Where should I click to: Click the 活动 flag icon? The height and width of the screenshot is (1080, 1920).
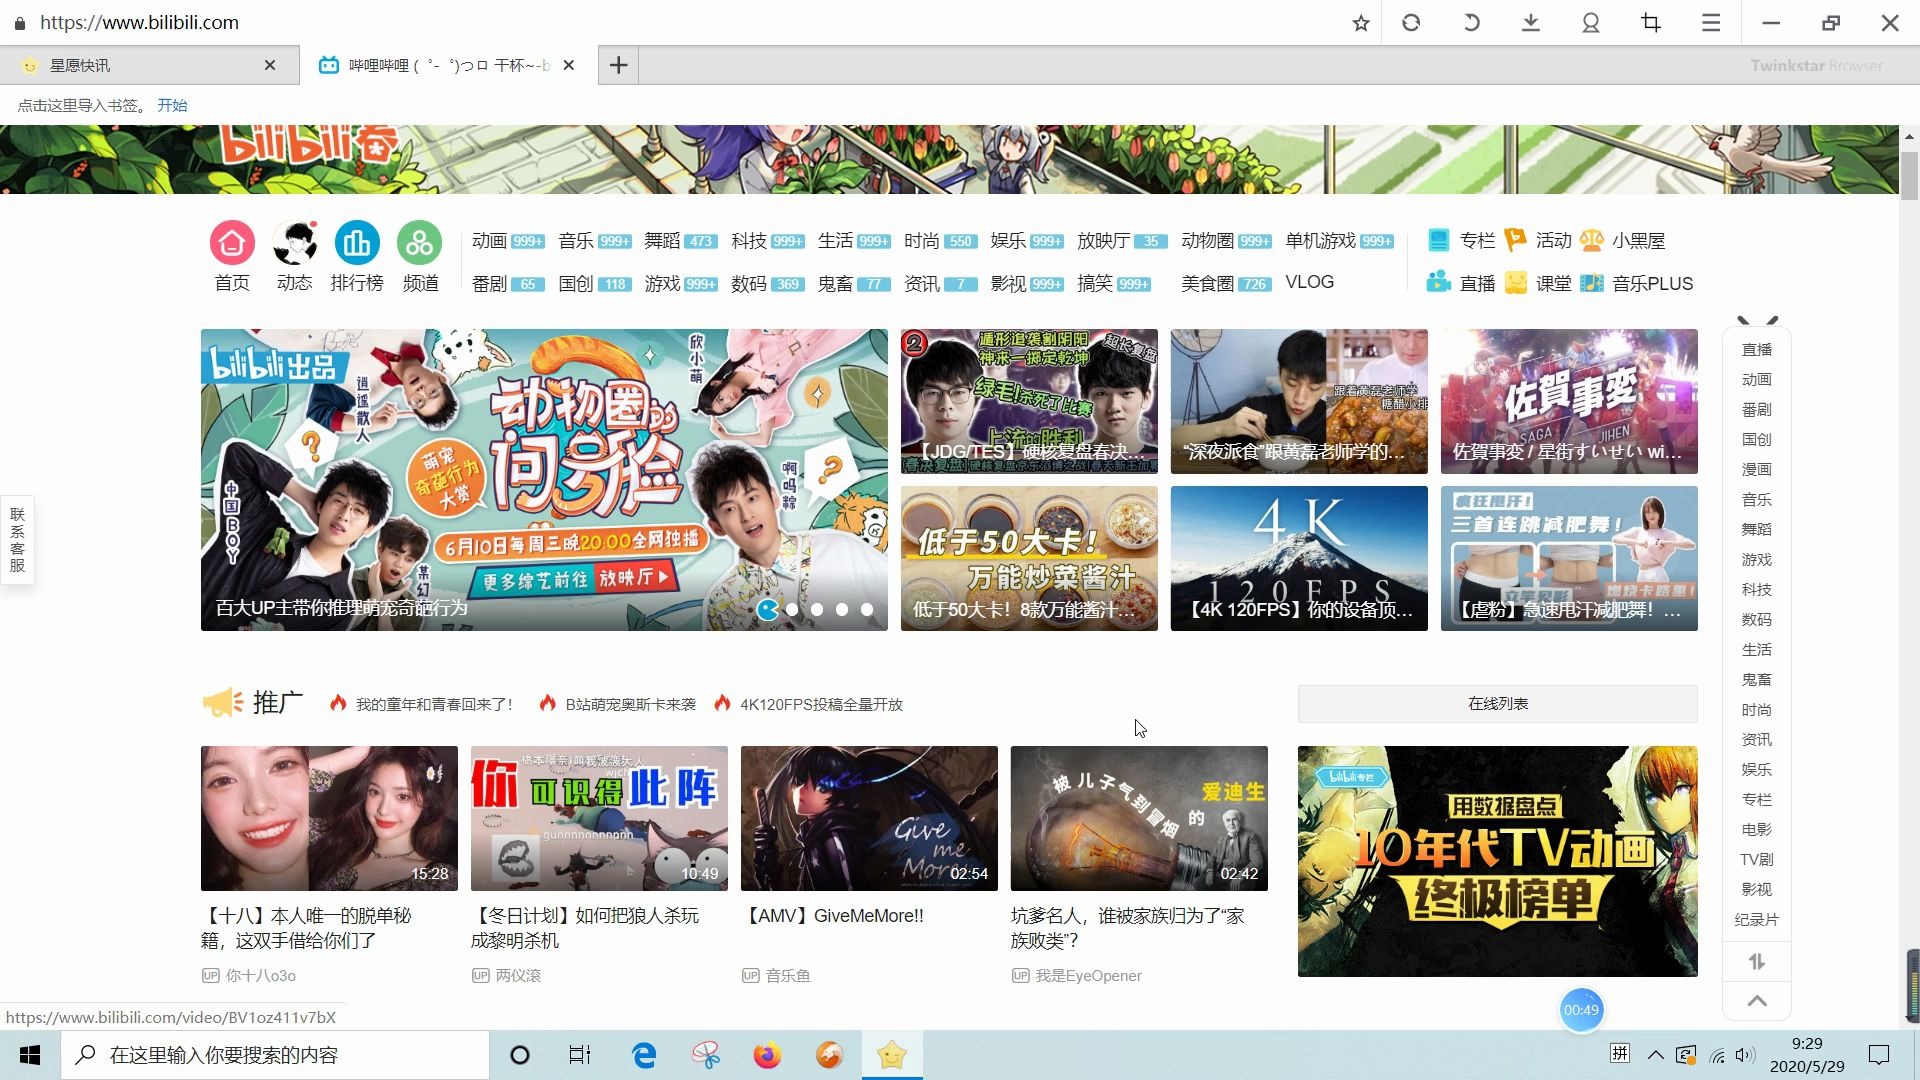click(1515, 240)
